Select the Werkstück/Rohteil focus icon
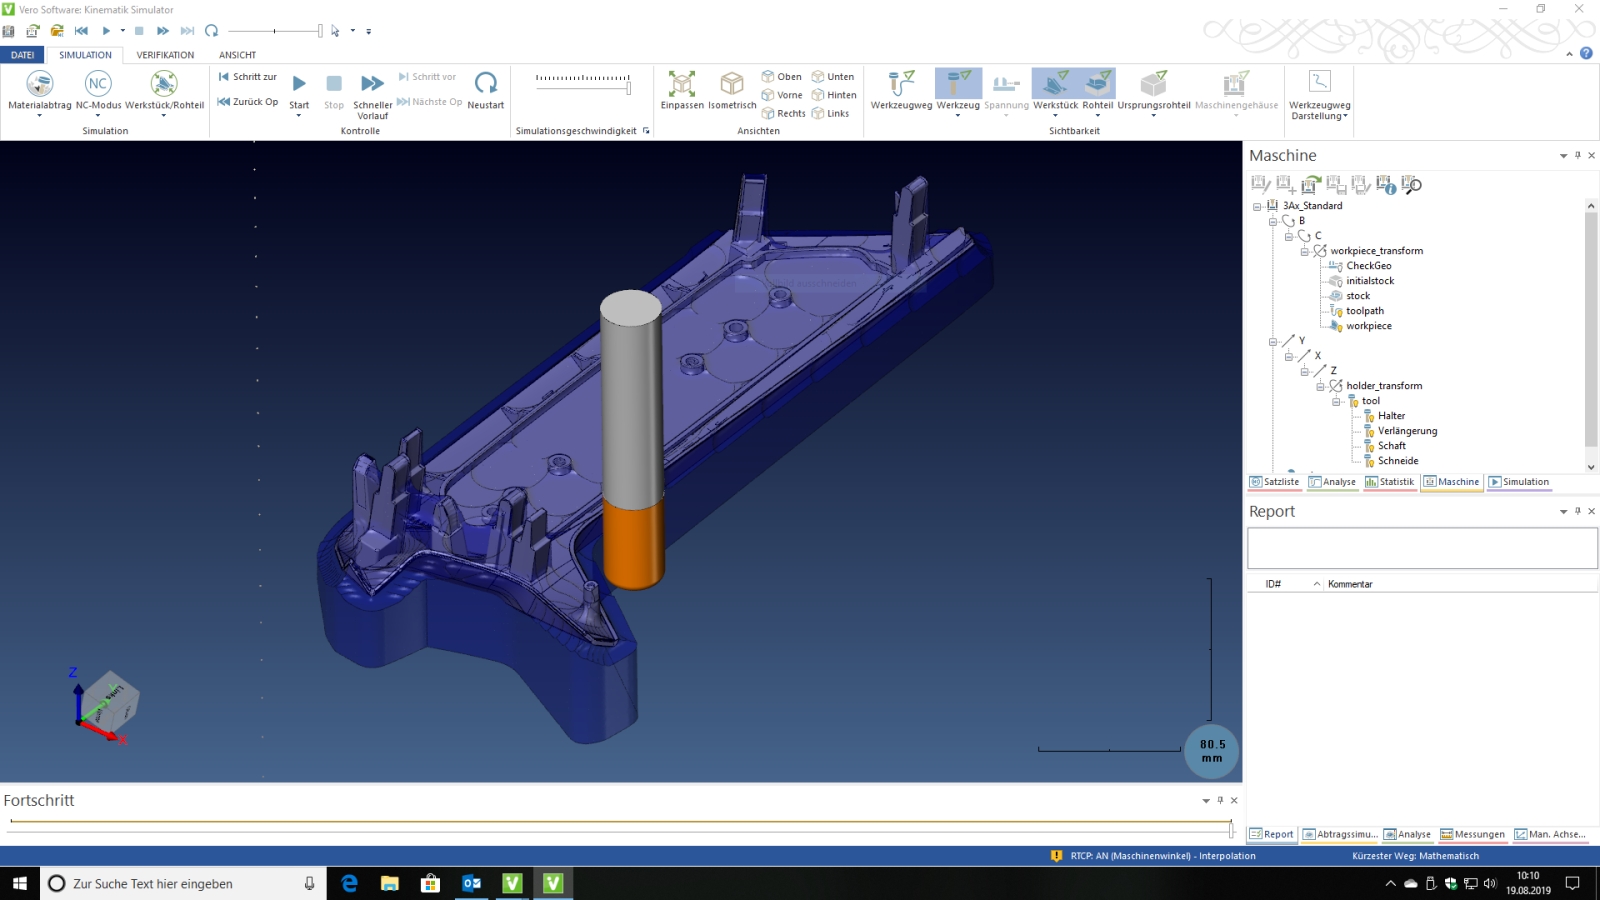The image size is (1600, 900). coord(164,84)
